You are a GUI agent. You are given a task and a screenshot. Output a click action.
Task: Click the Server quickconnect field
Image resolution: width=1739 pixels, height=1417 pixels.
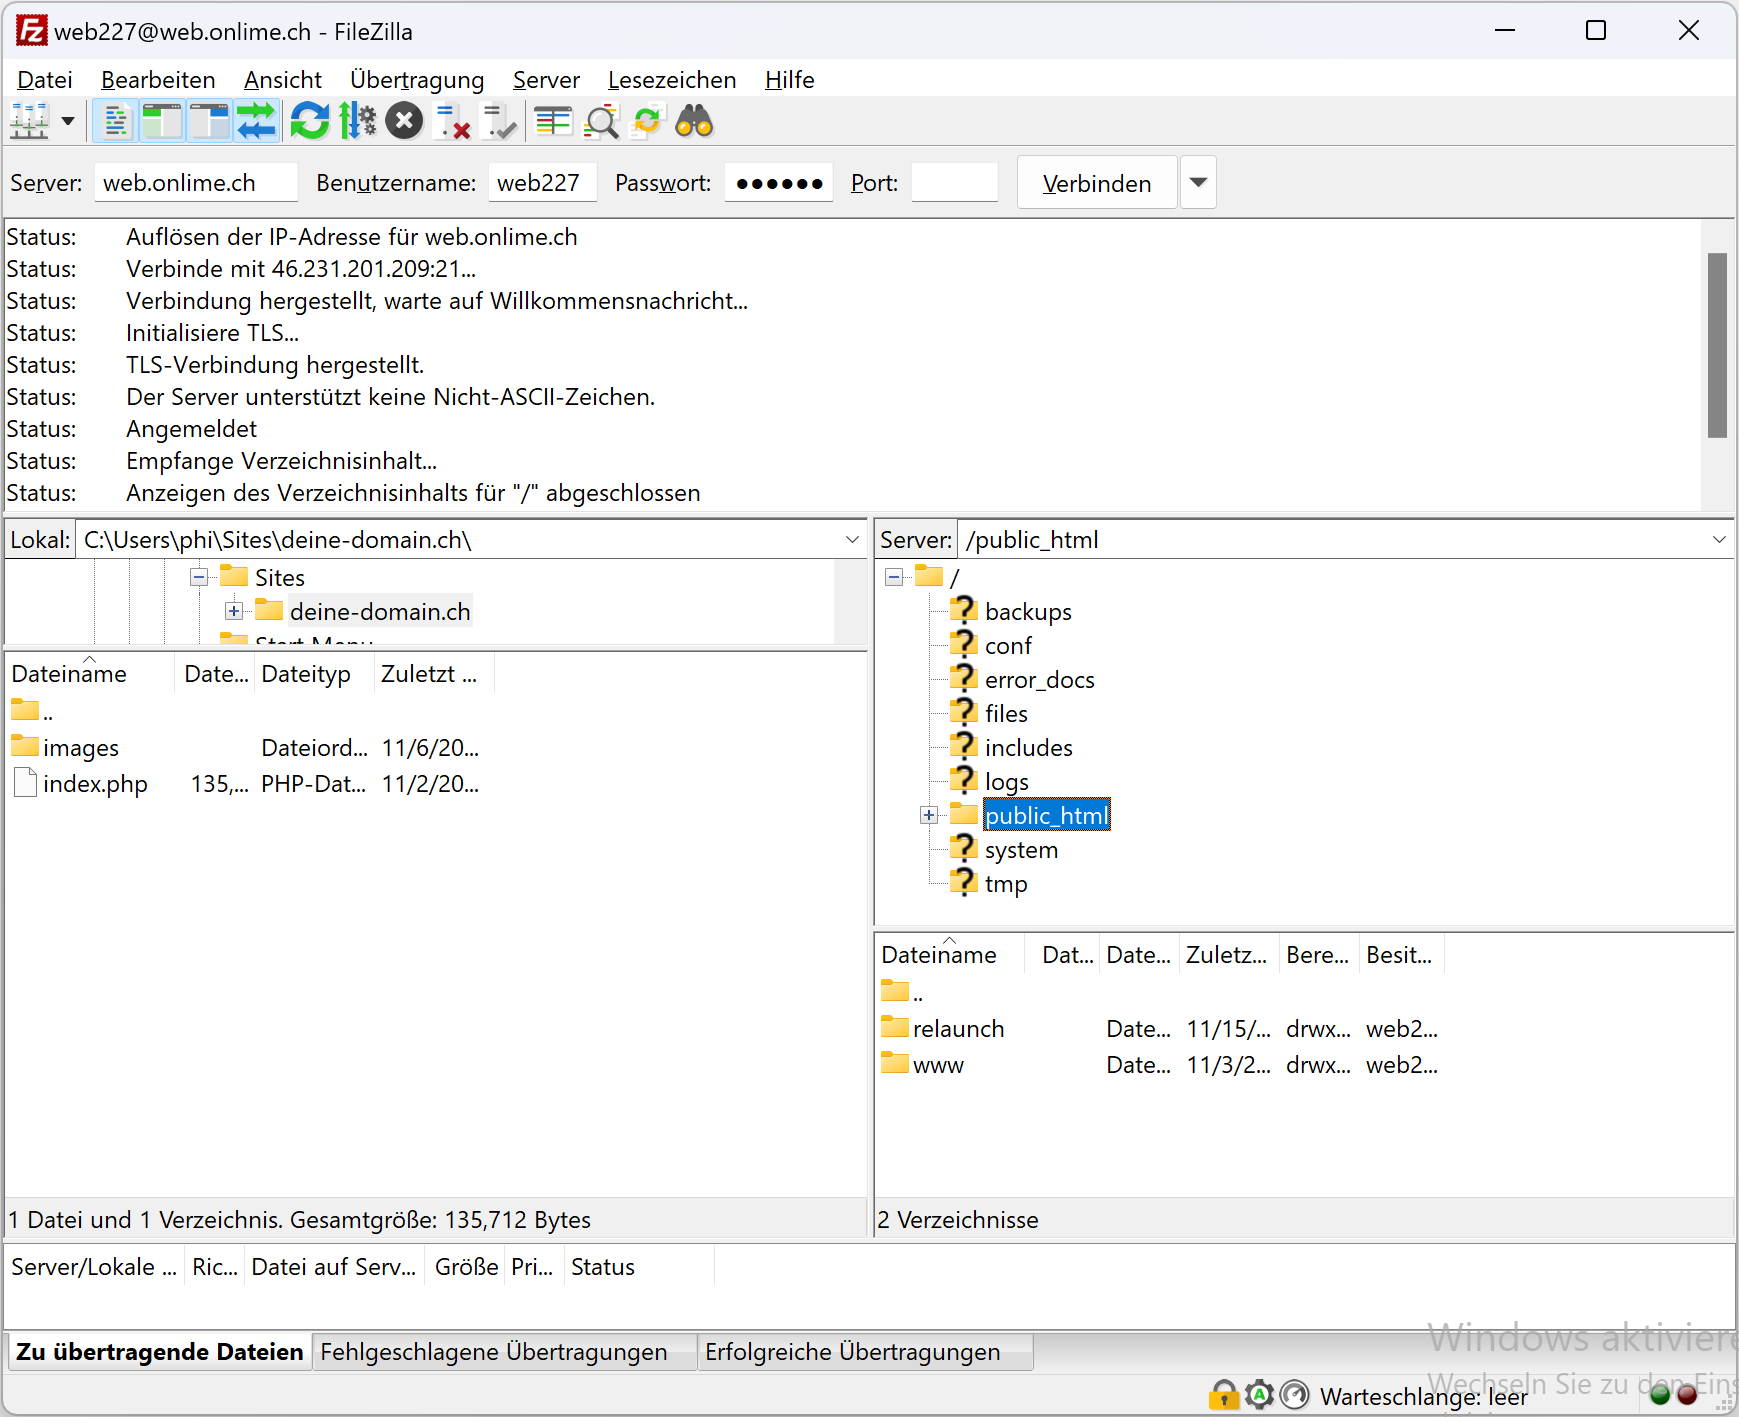pyautogui.click(x=196, y=183)
